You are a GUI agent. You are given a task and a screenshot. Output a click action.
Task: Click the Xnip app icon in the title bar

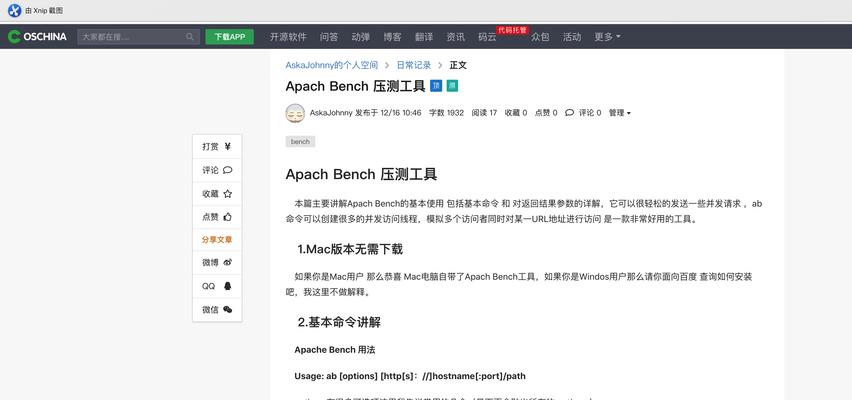coord(14,10)
